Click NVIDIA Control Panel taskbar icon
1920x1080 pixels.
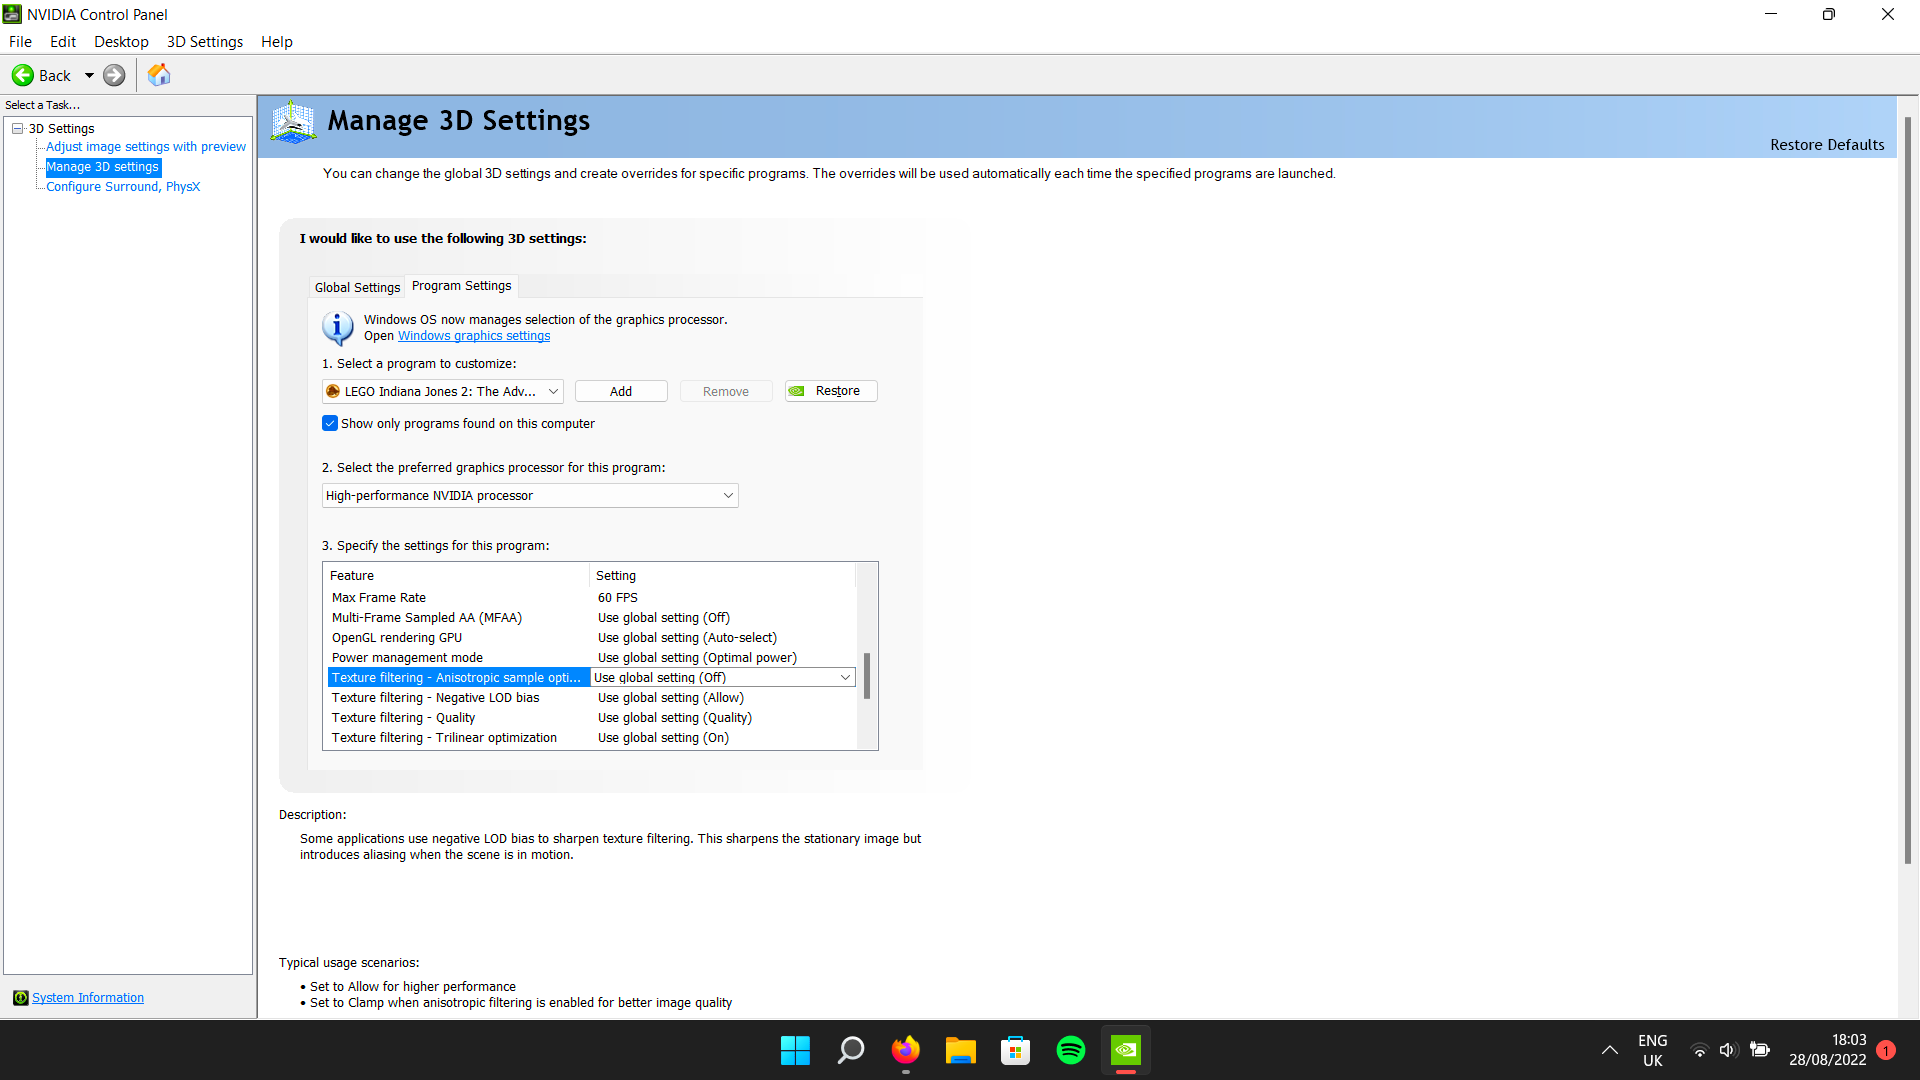(x=1125, y=1050)
